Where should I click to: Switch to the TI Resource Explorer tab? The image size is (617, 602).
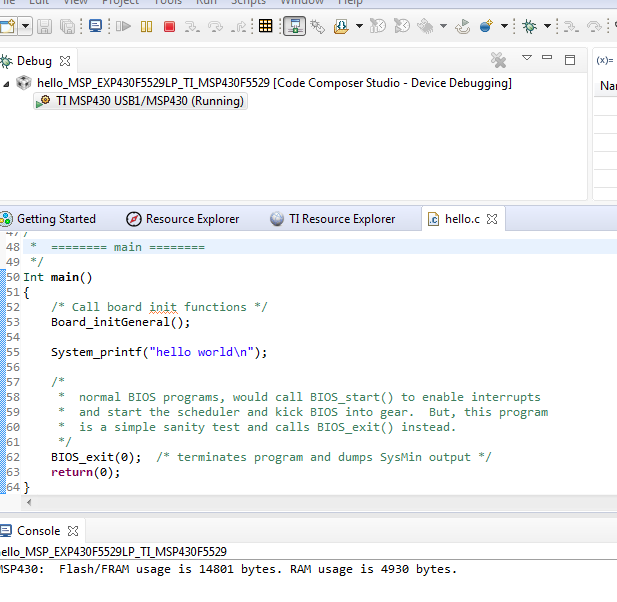[x=341, y=219]
